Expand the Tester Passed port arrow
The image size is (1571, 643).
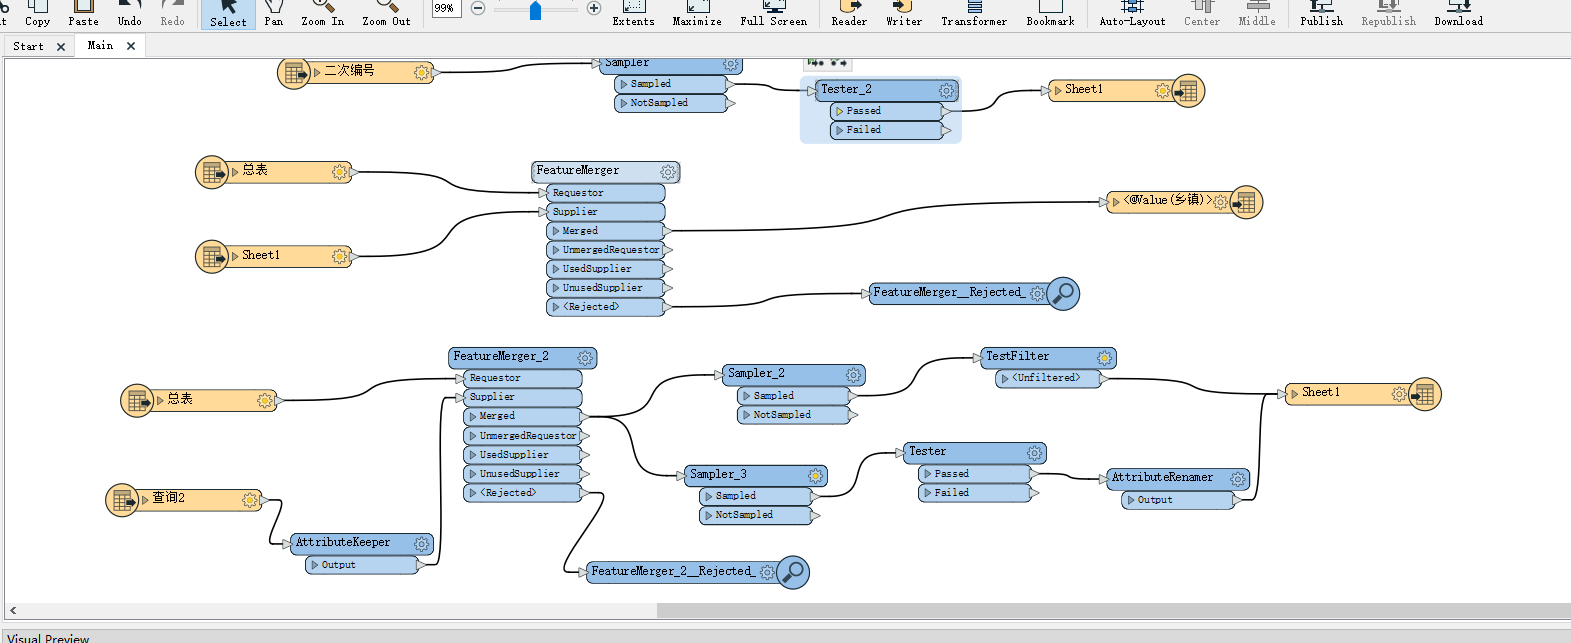(x=928, y=474)
